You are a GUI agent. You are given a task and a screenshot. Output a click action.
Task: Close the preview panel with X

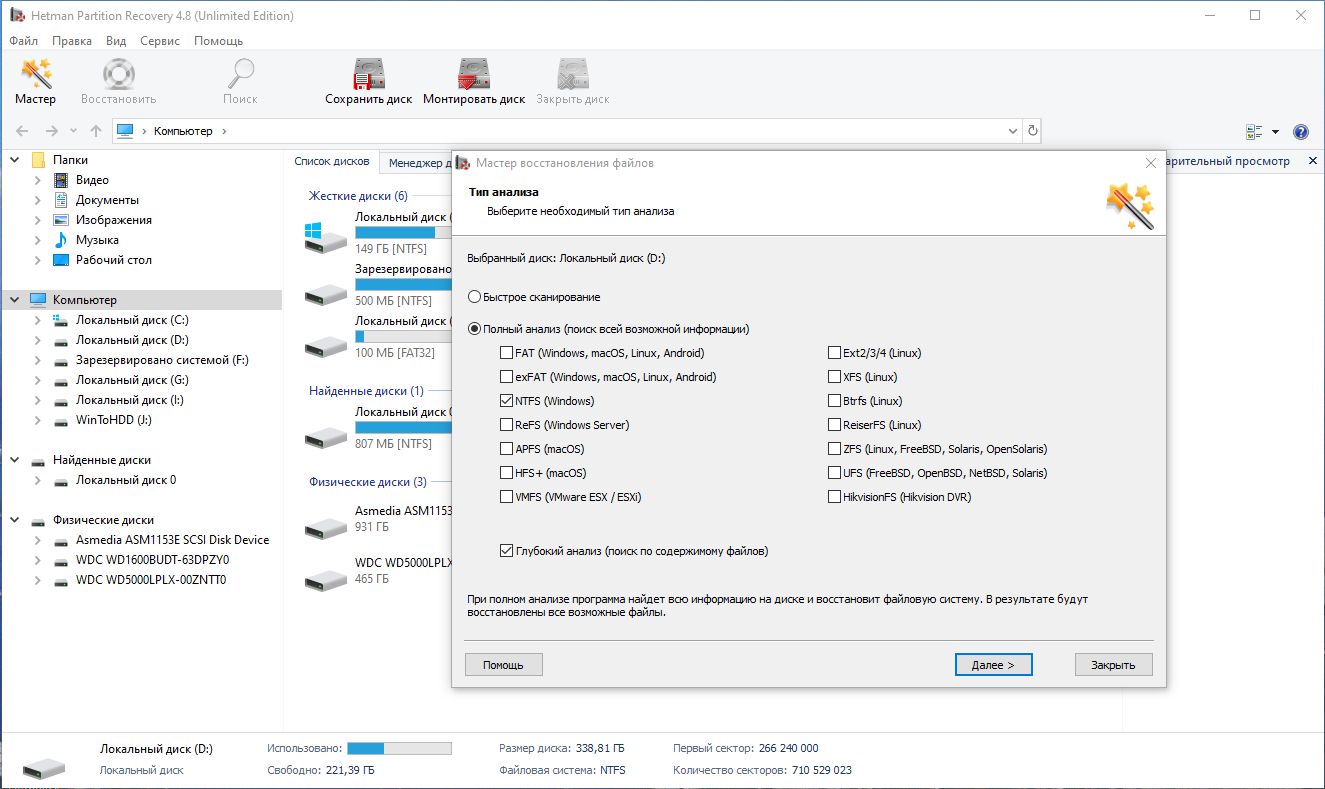pos(1312,161)
